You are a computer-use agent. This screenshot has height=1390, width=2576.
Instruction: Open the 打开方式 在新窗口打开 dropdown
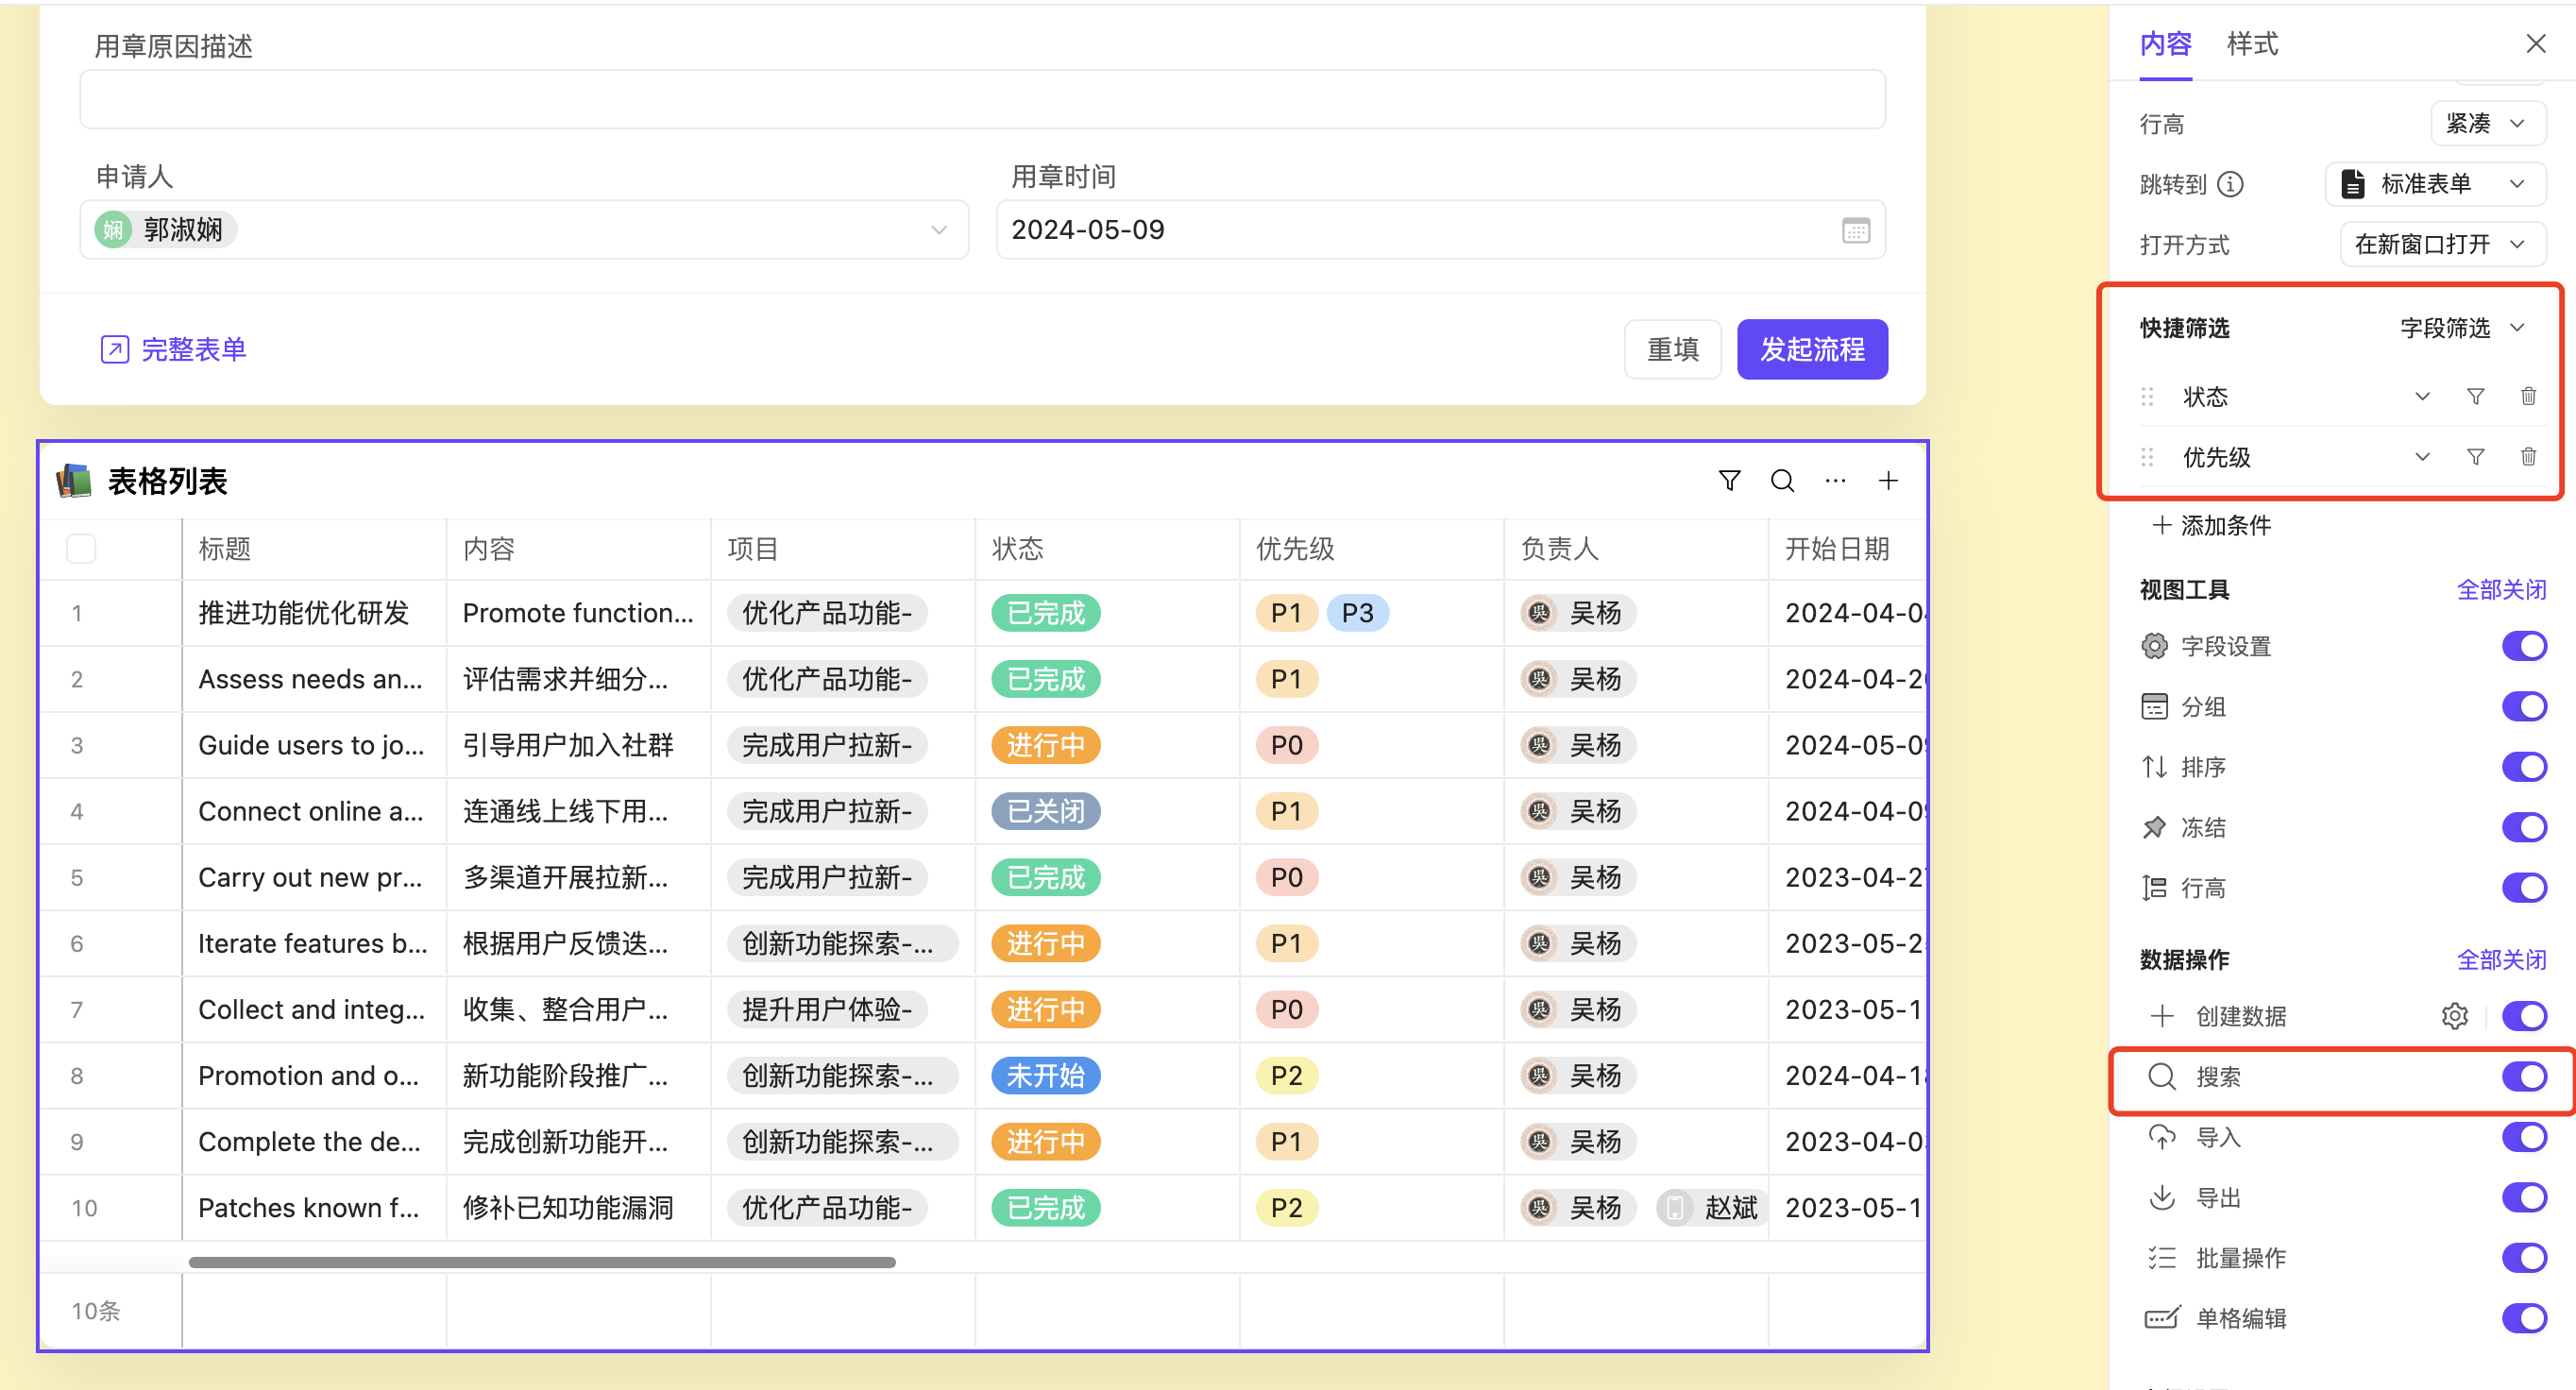pyautogui.click(x=2442, y=245)
